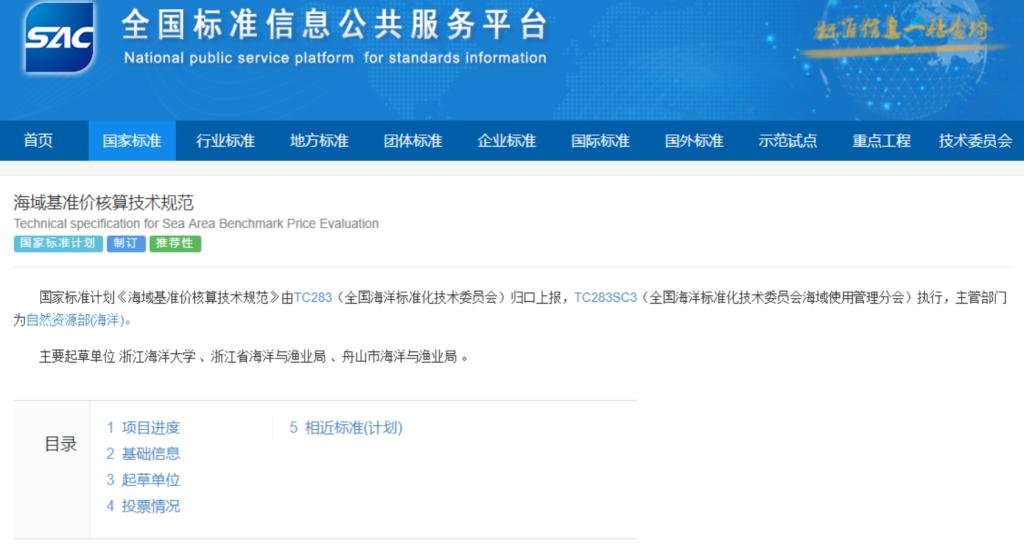Open the 国际标准 menu item
The image size is (1024, 545).
tap(600, 141)
